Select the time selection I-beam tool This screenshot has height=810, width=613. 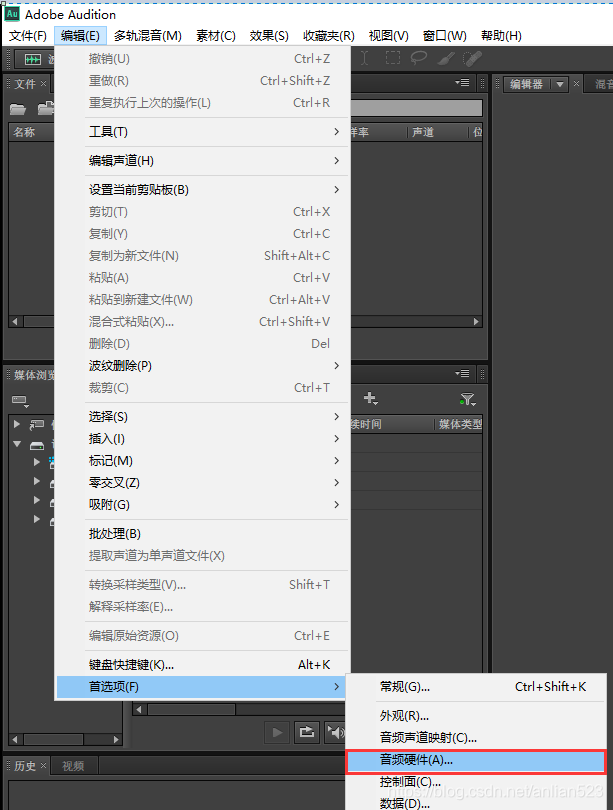tap(365, 58)
